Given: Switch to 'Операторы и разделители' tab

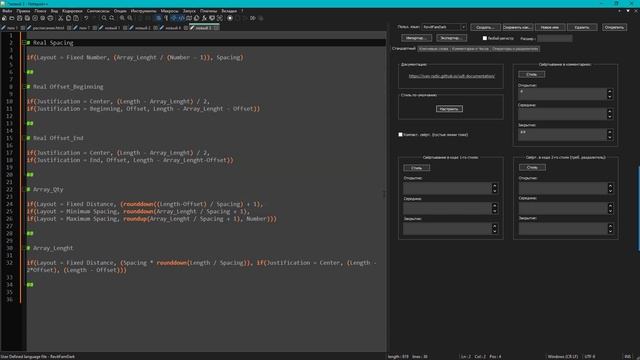Looking at the screenshot, I should (x=515, y=49).
